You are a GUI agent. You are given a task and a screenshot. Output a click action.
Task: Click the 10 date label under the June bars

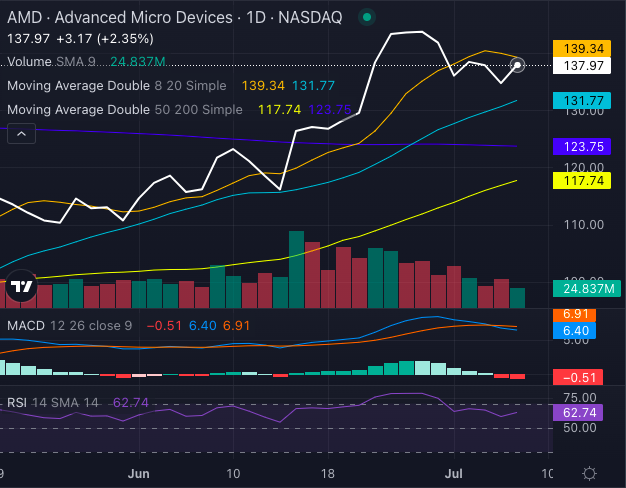pos(233,474)
